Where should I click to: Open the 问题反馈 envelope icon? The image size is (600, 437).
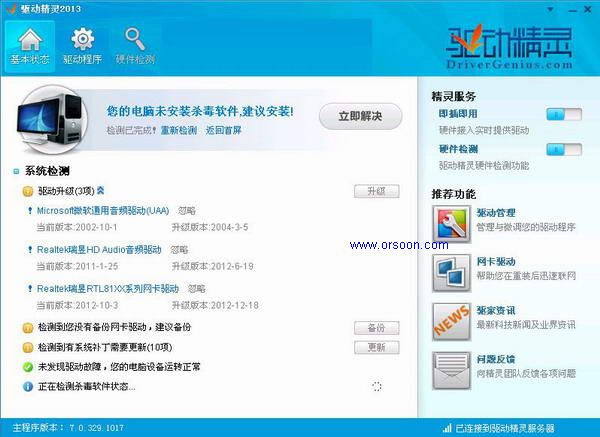pyautogui.click(x=452, y=370)
